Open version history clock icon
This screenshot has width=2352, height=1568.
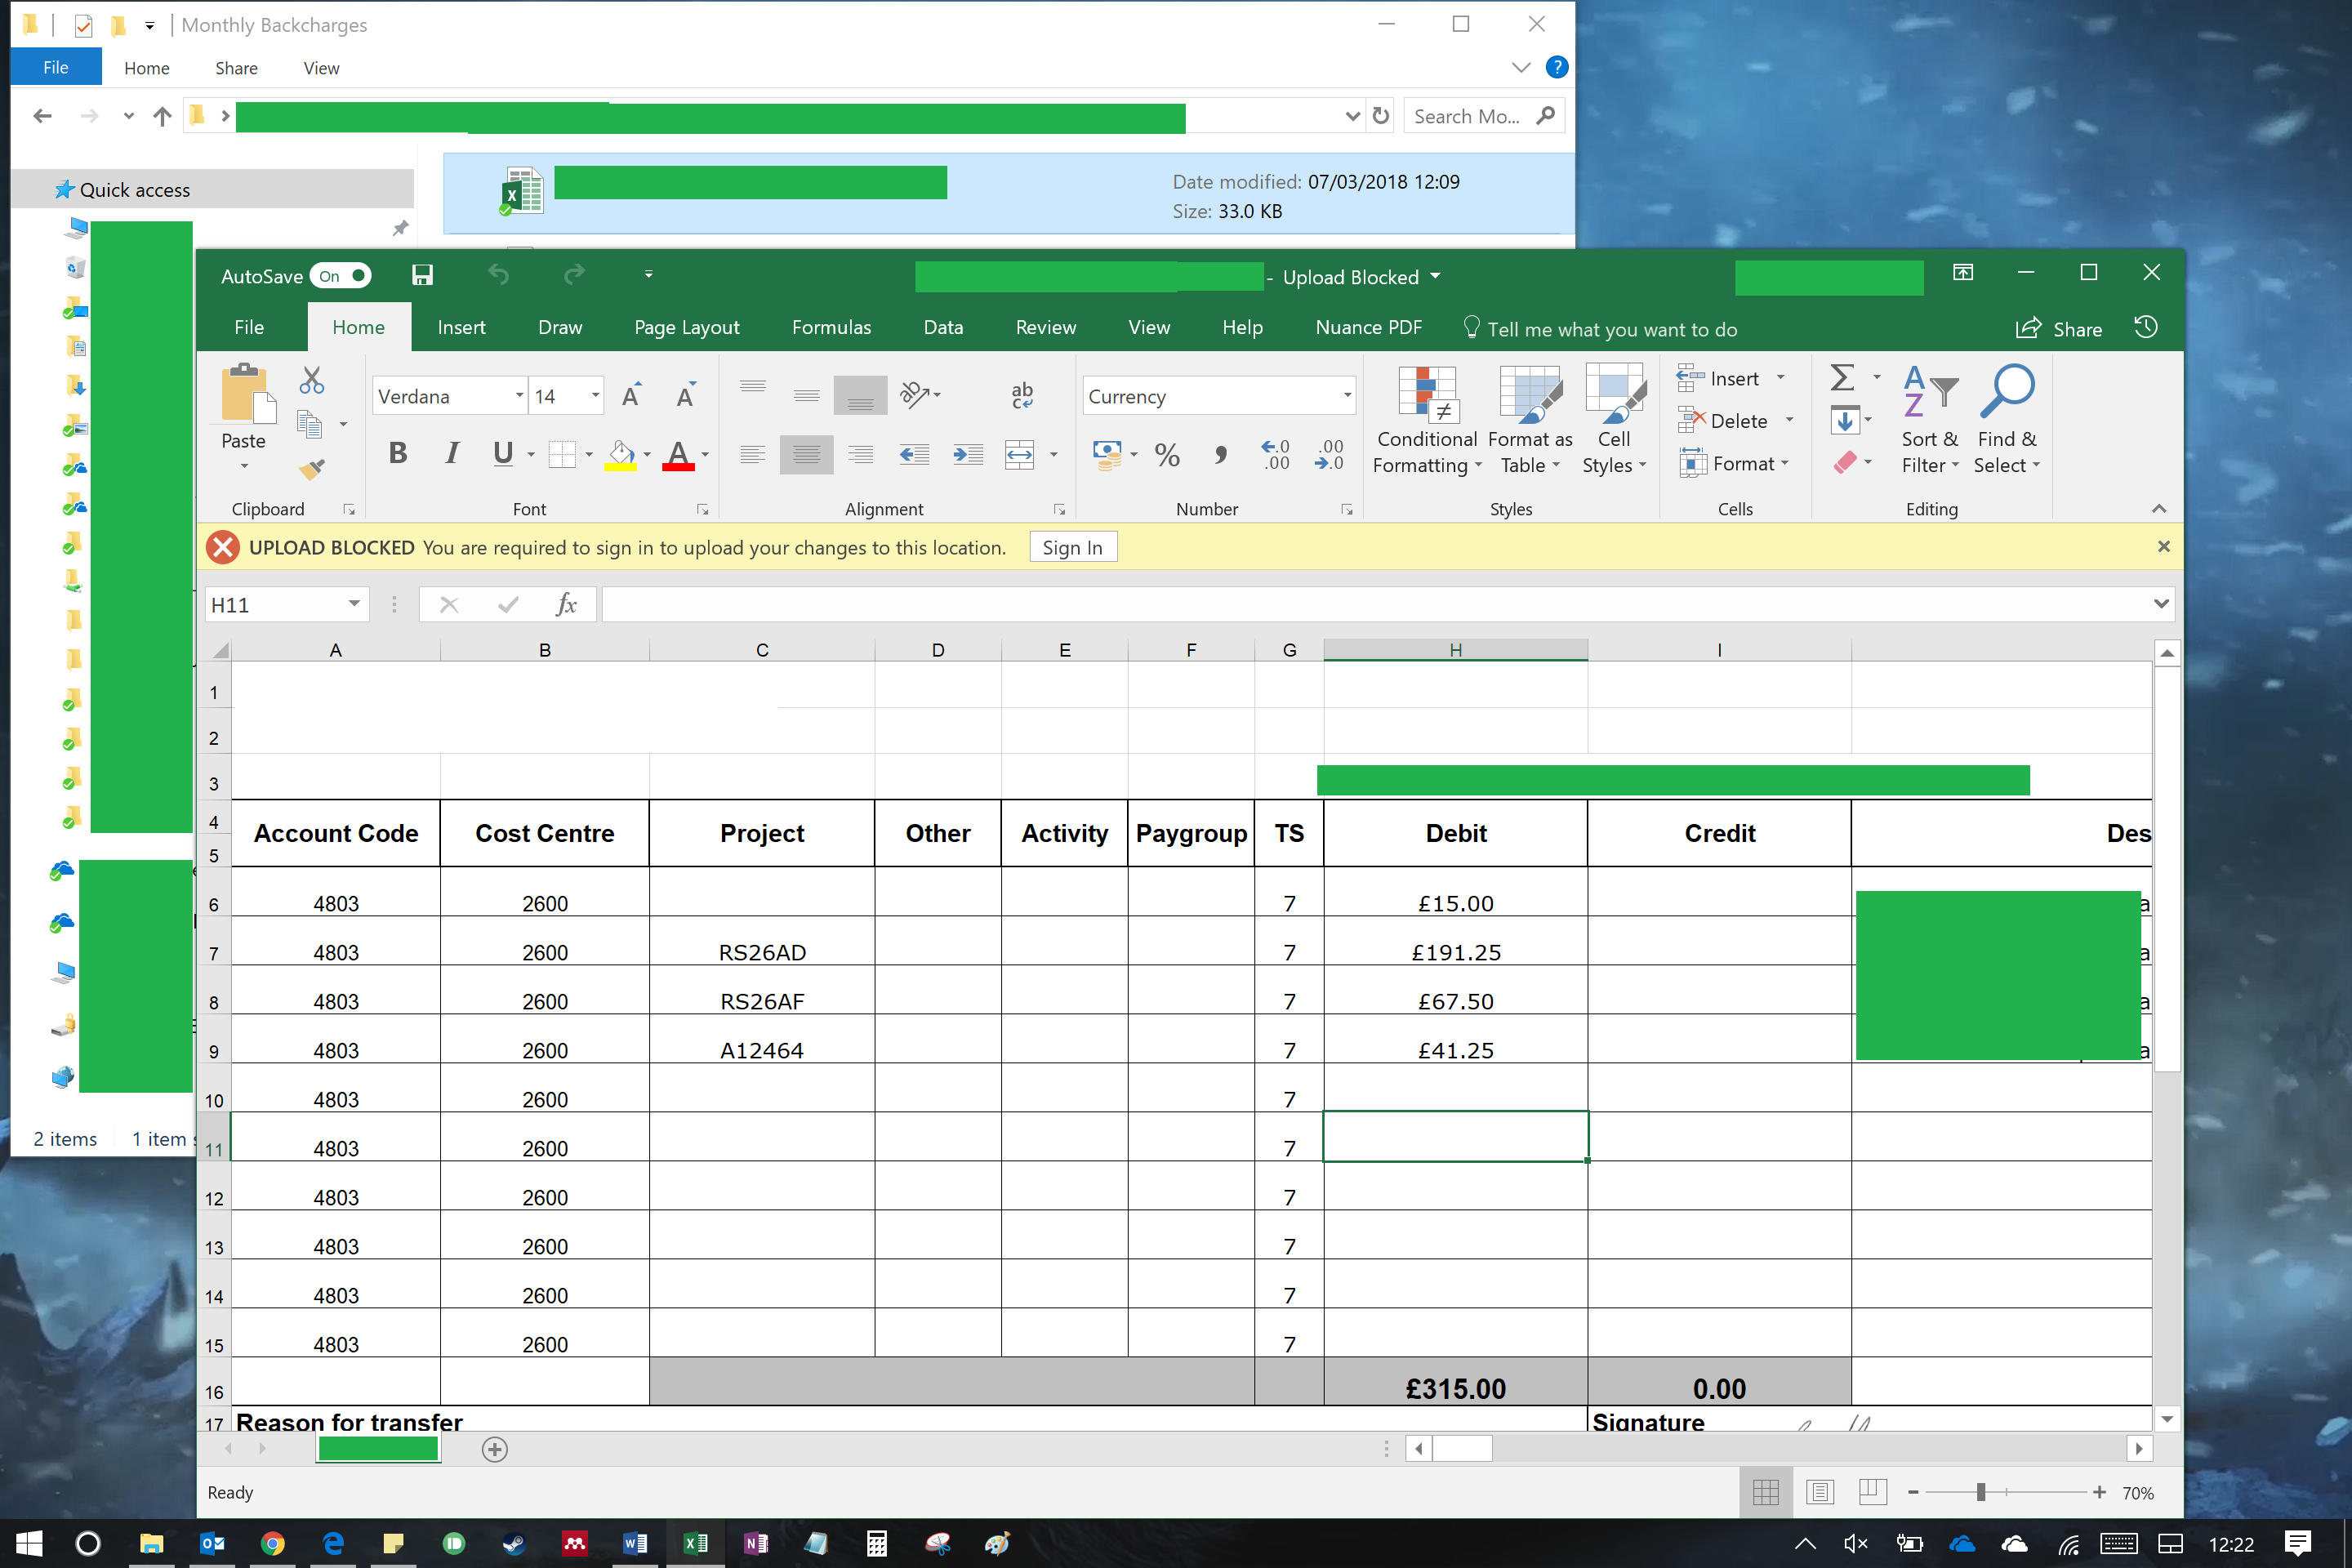(x=2146, y=328)
